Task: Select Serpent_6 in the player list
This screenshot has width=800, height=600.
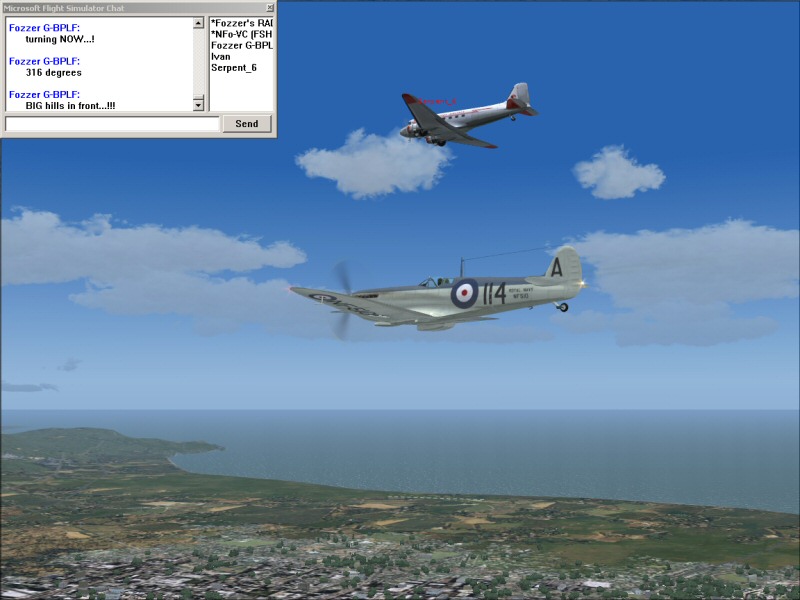Action: (234, 68)
